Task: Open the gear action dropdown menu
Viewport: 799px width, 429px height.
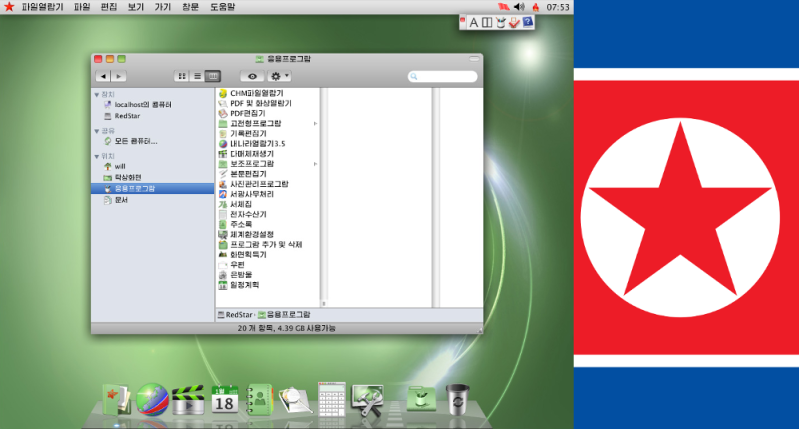Action: point(280,76)
